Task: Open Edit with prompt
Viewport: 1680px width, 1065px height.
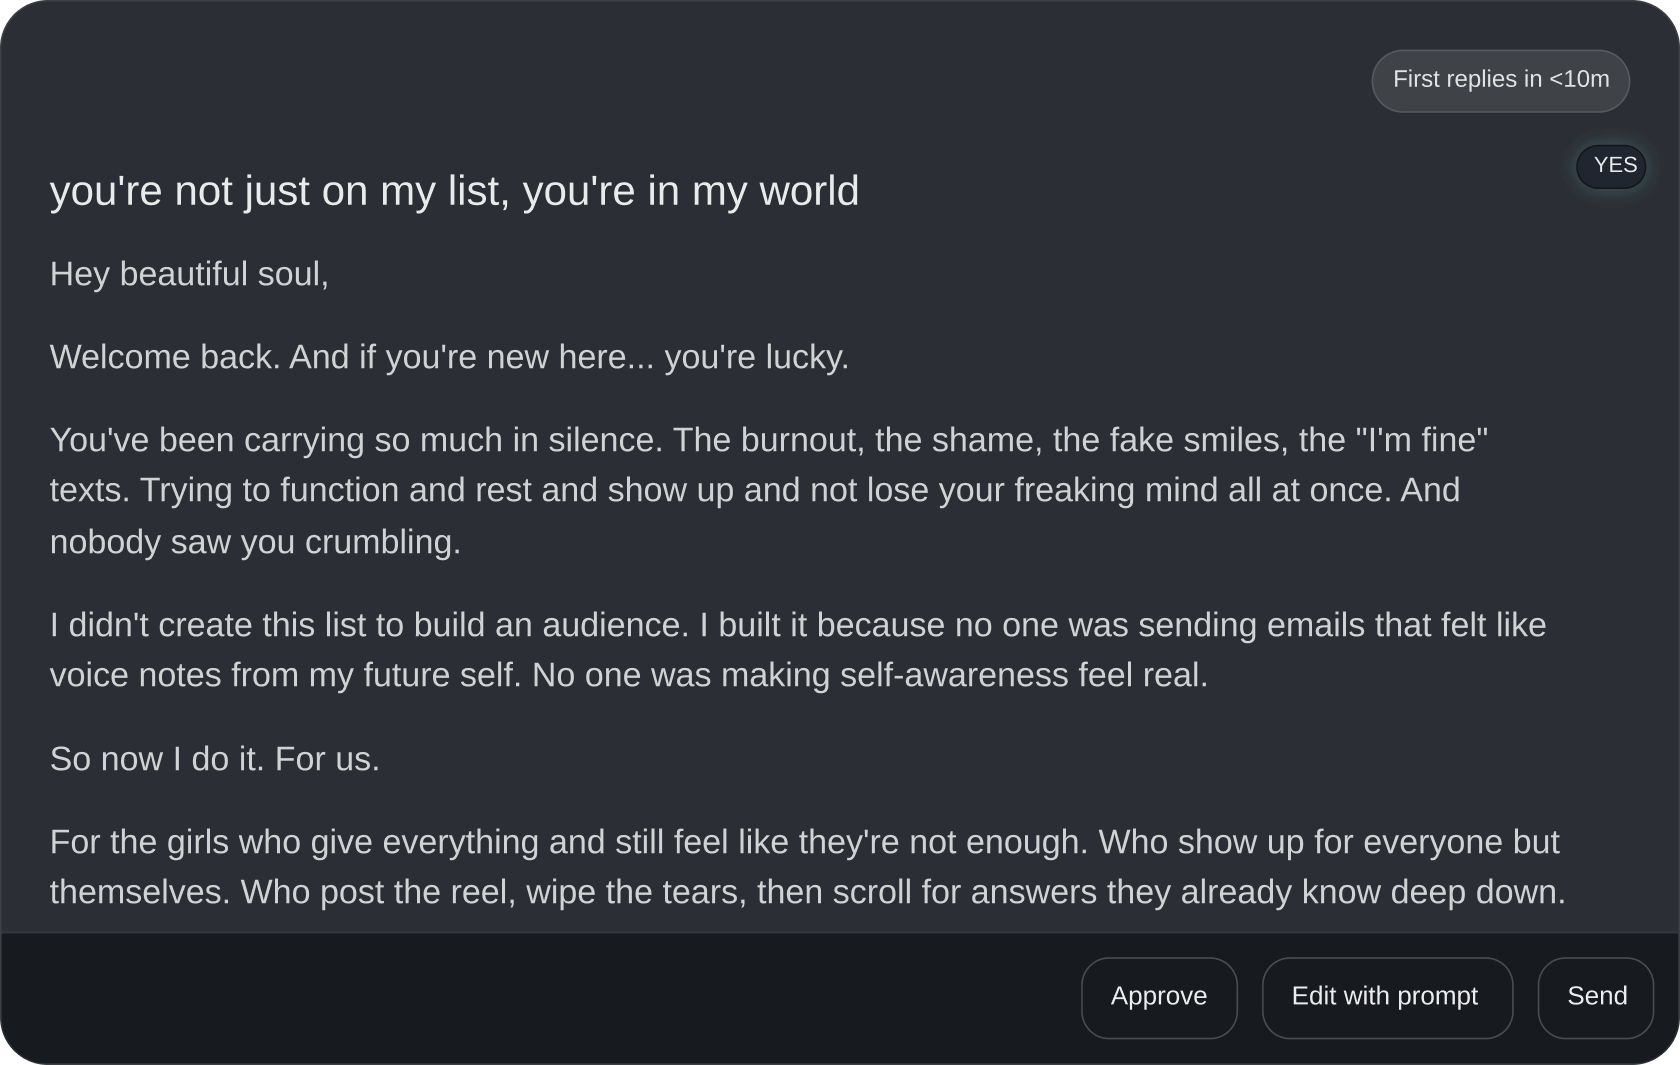Action: point(1386,997)
